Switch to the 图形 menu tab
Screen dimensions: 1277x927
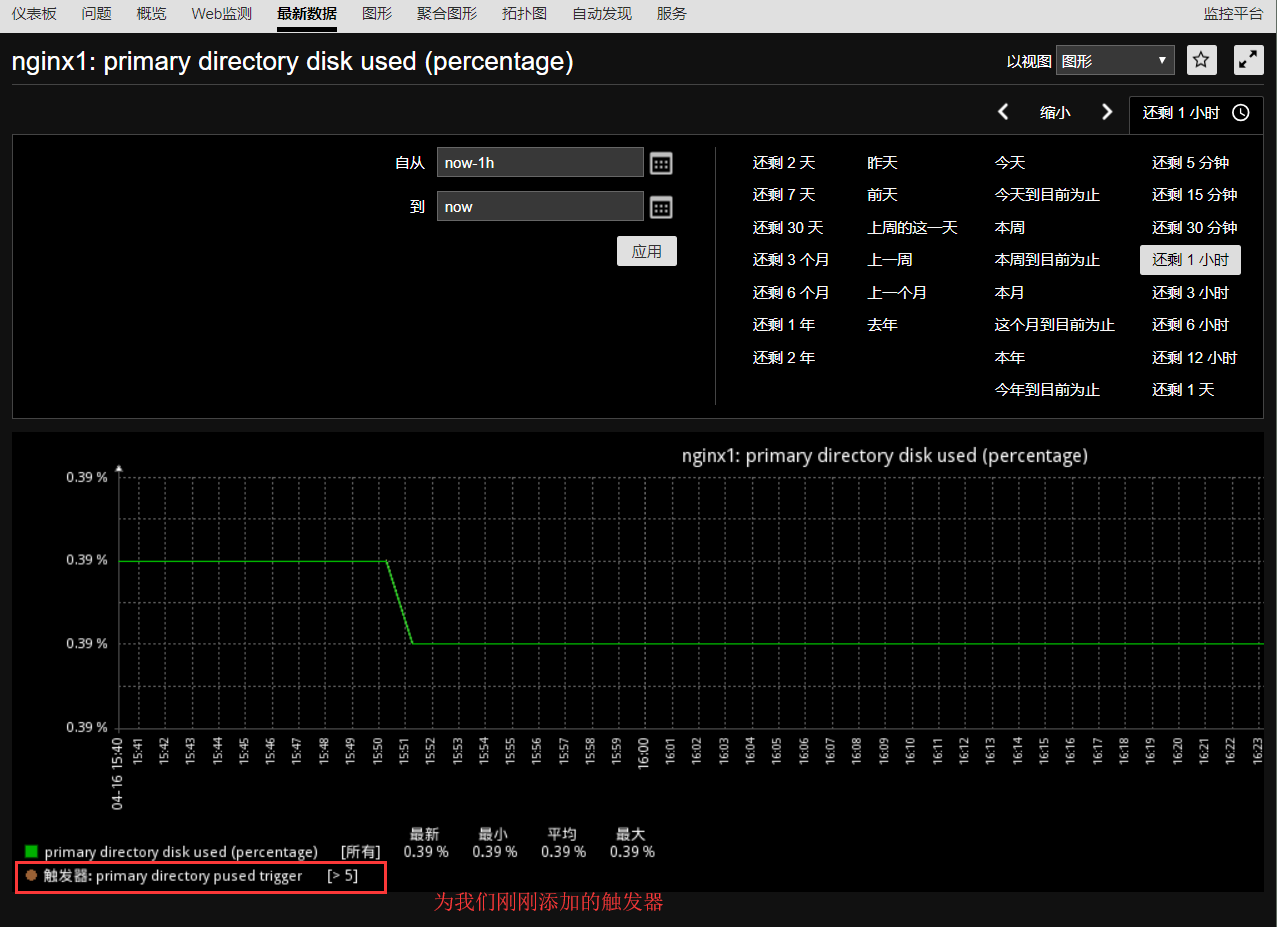pos(377,14)
